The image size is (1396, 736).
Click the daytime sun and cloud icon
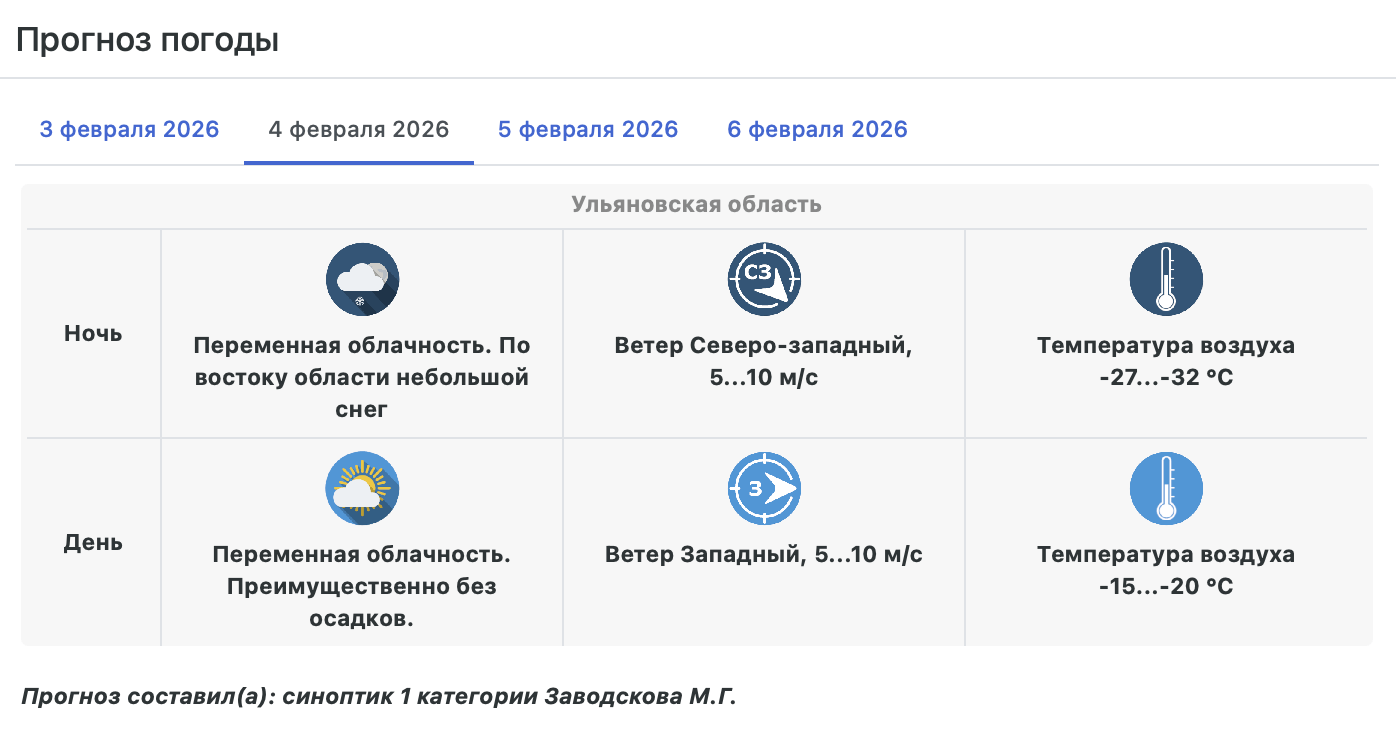point(362,488)
